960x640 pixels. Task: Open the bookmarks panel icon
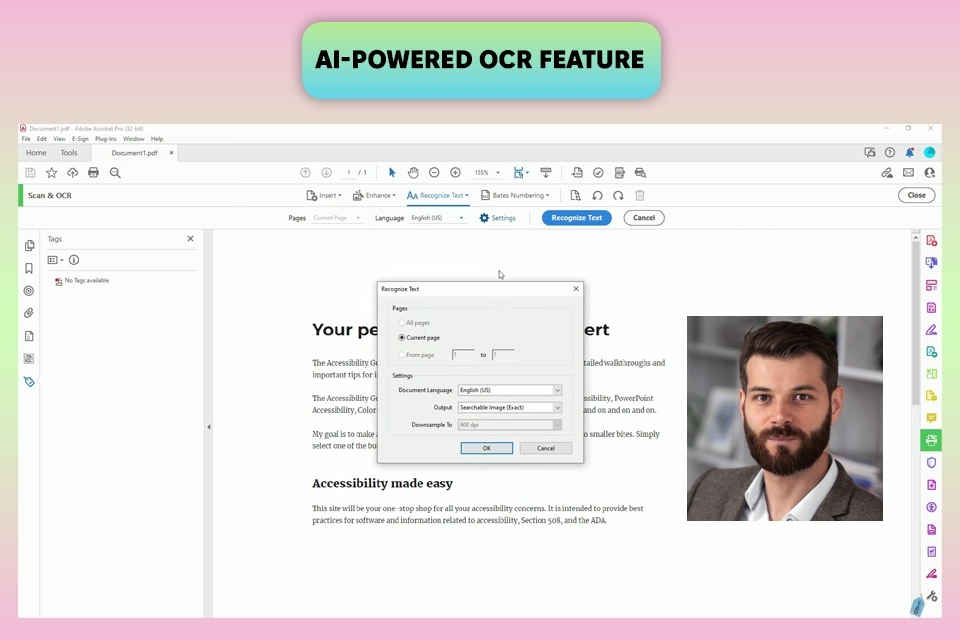click(x=29, y=268)
